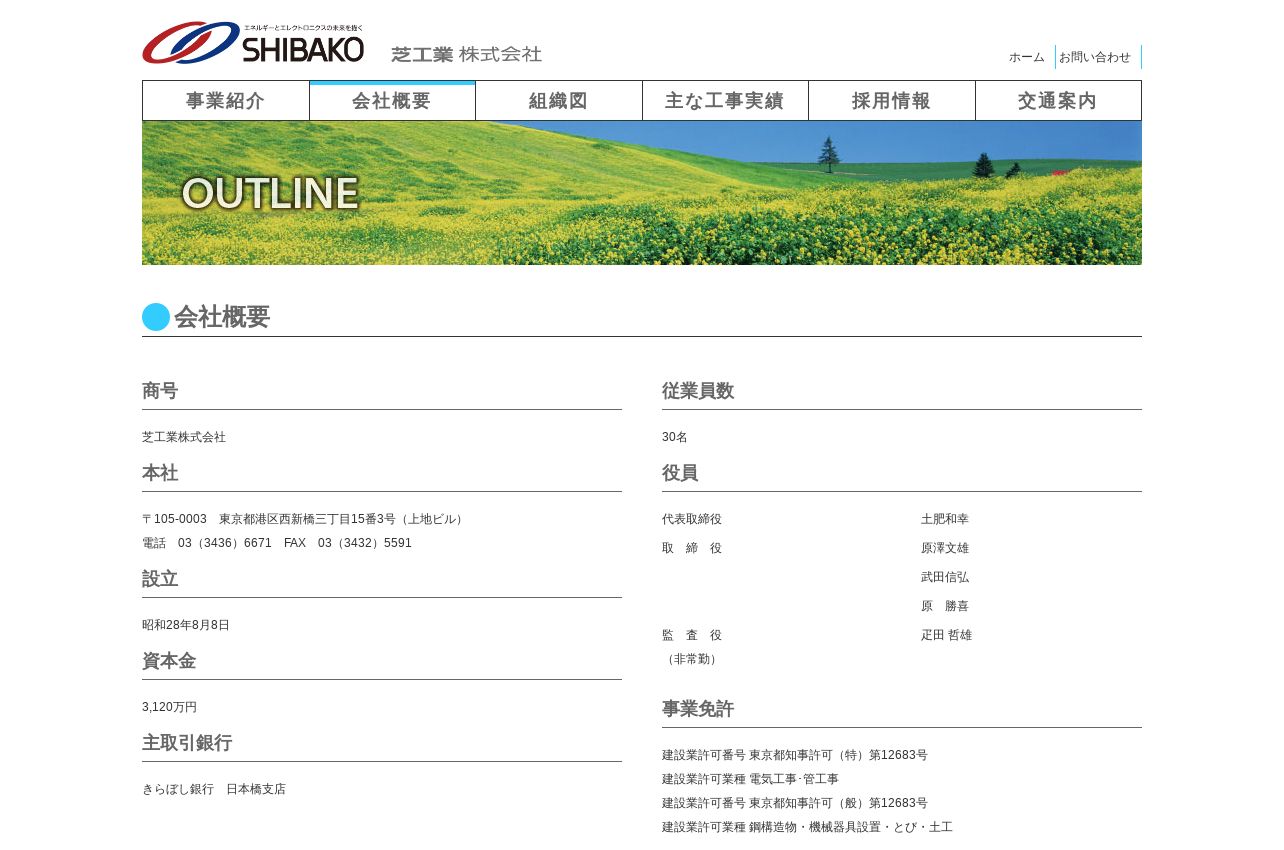Select the bank きらぼし銀行 日本橋支店
The height and width of the screenshot is (850, 1284).
pyautogui.click(x=214, y=789)
